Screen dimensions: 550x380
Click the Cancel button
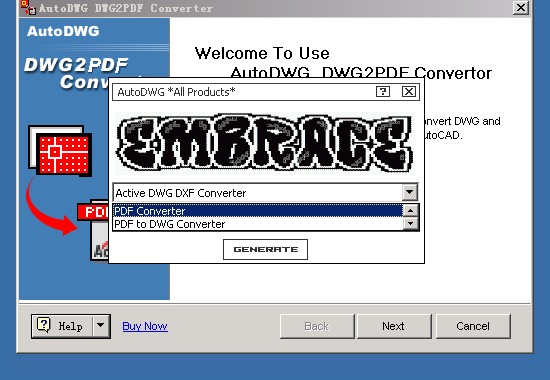coord(473,326)
